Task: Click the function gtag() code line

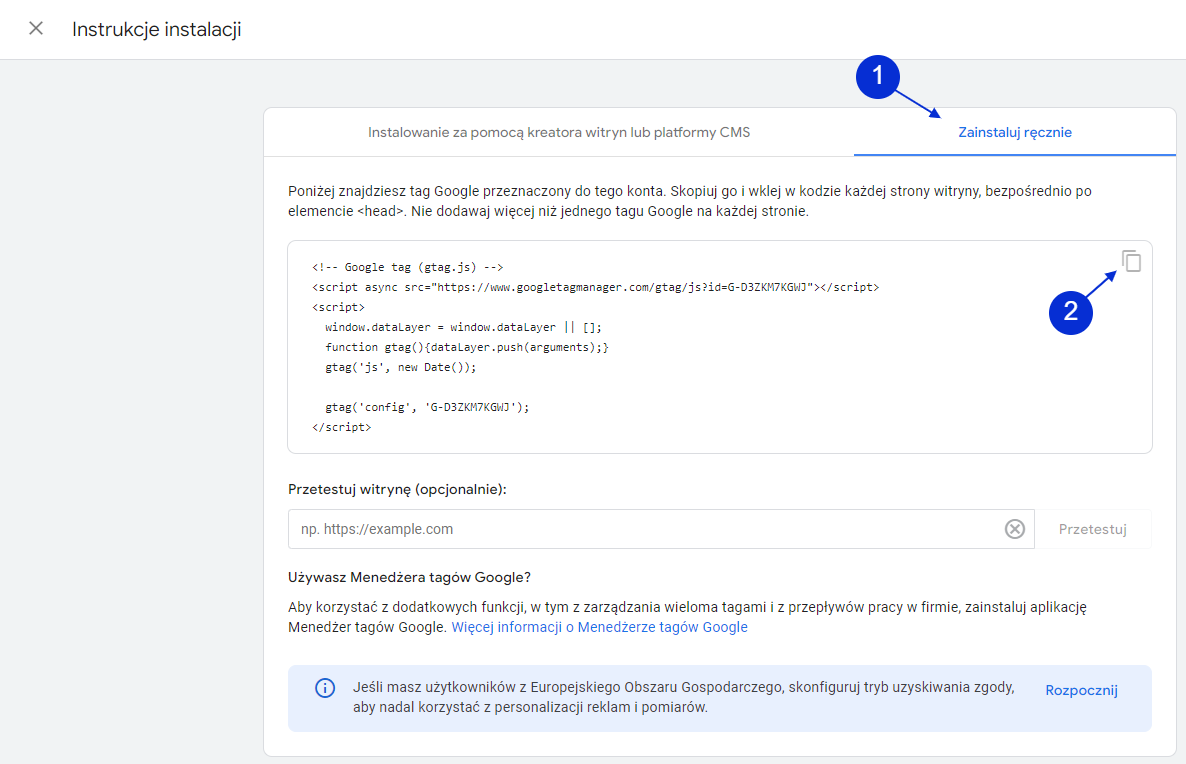Action: coord(467,347)
